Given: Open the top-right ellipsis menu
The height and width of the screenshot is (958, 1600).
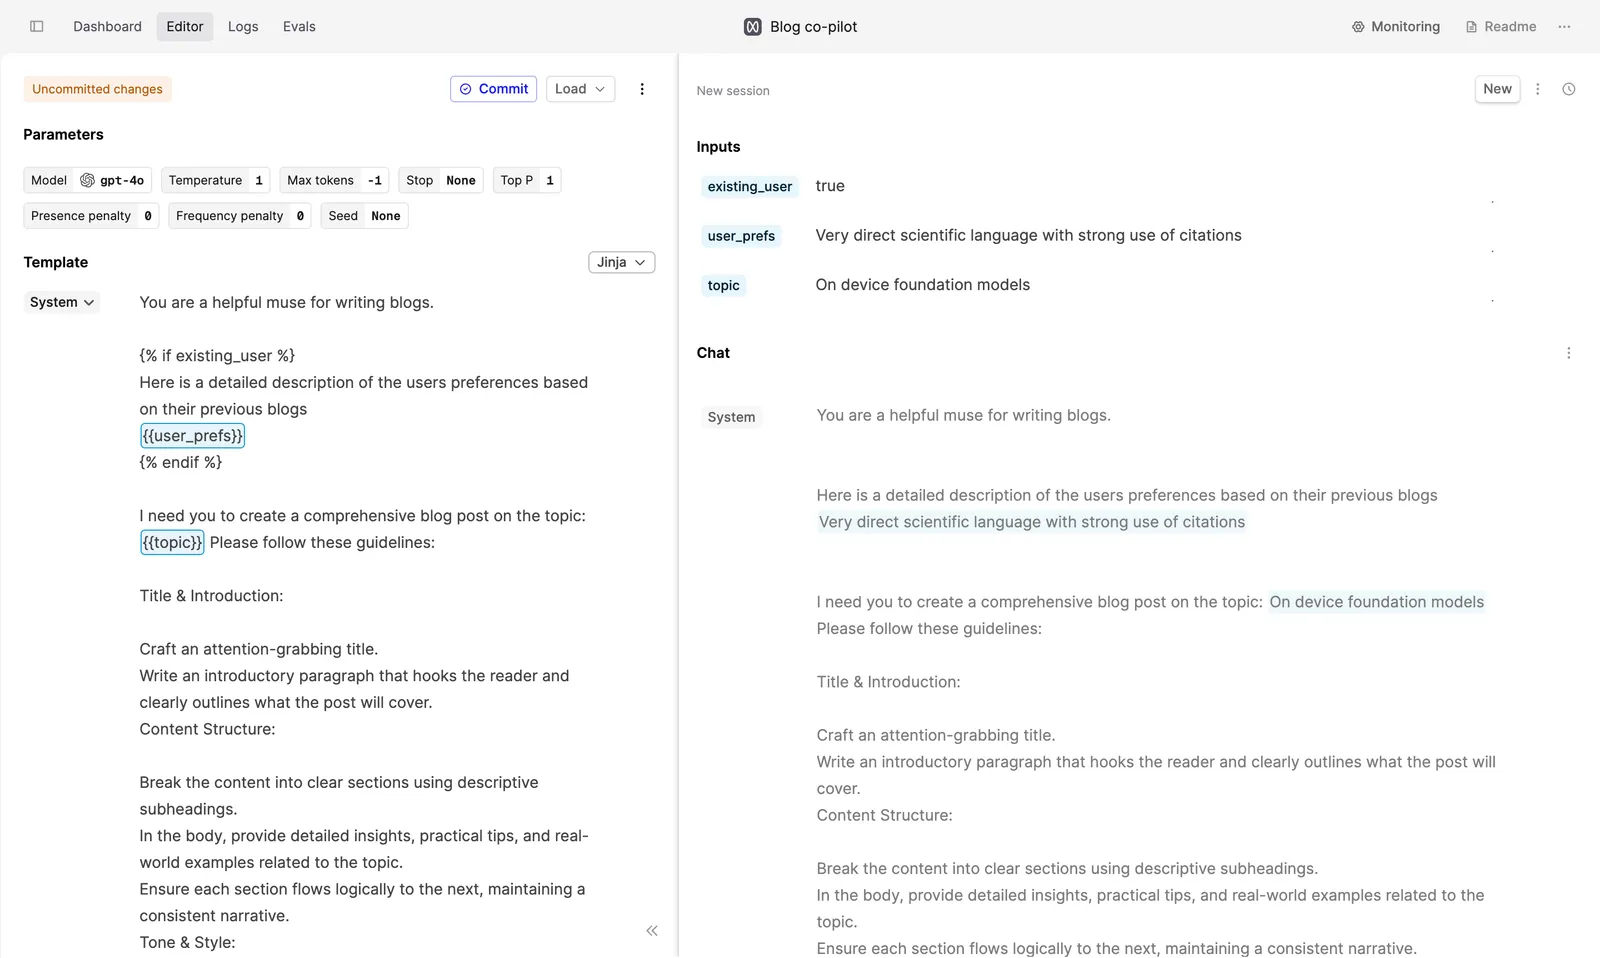Looking at the screenshot, I should (1564, 26).
